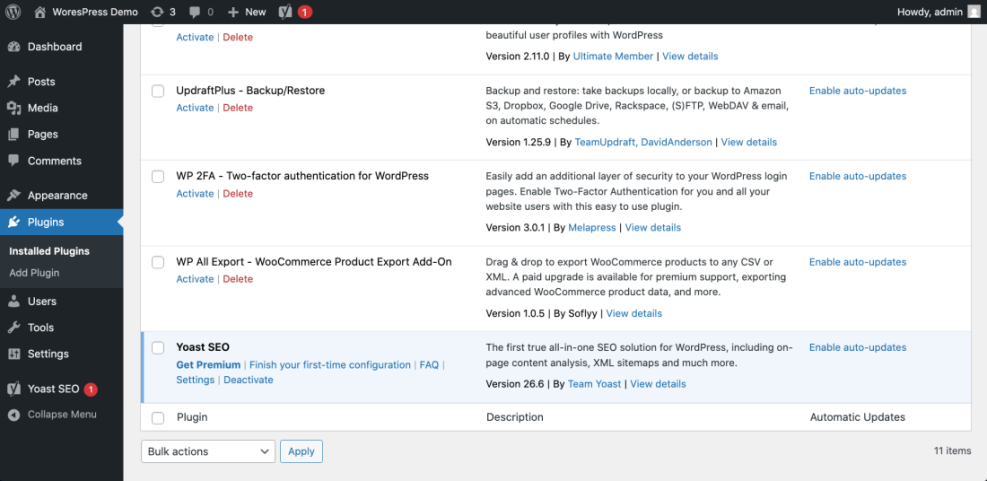
Task: Click the Yoast SEO sidebar badge showing 1
Action: point(91,389)
